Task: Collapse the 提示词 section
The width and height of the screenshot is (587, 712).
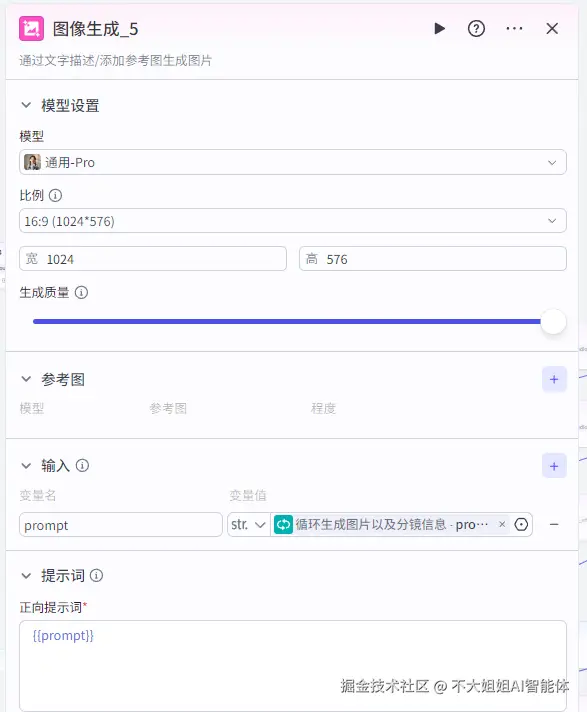Action: pyautogui.click(x=26, y=576)
